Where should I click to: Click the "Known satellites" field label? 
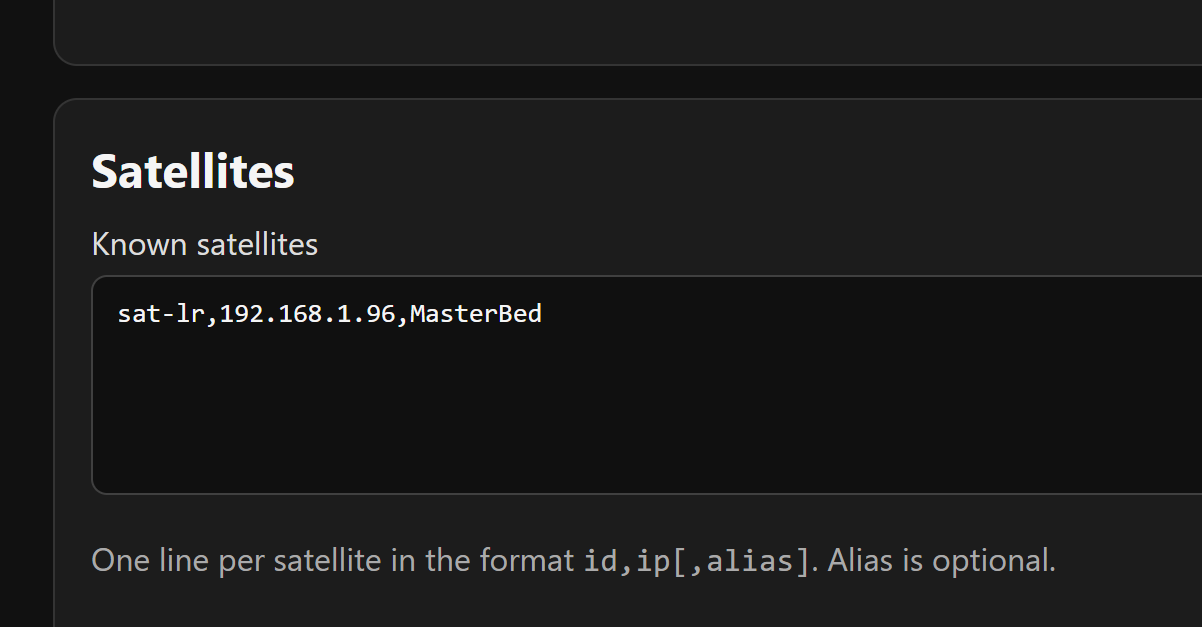click(x=204, y=244)
